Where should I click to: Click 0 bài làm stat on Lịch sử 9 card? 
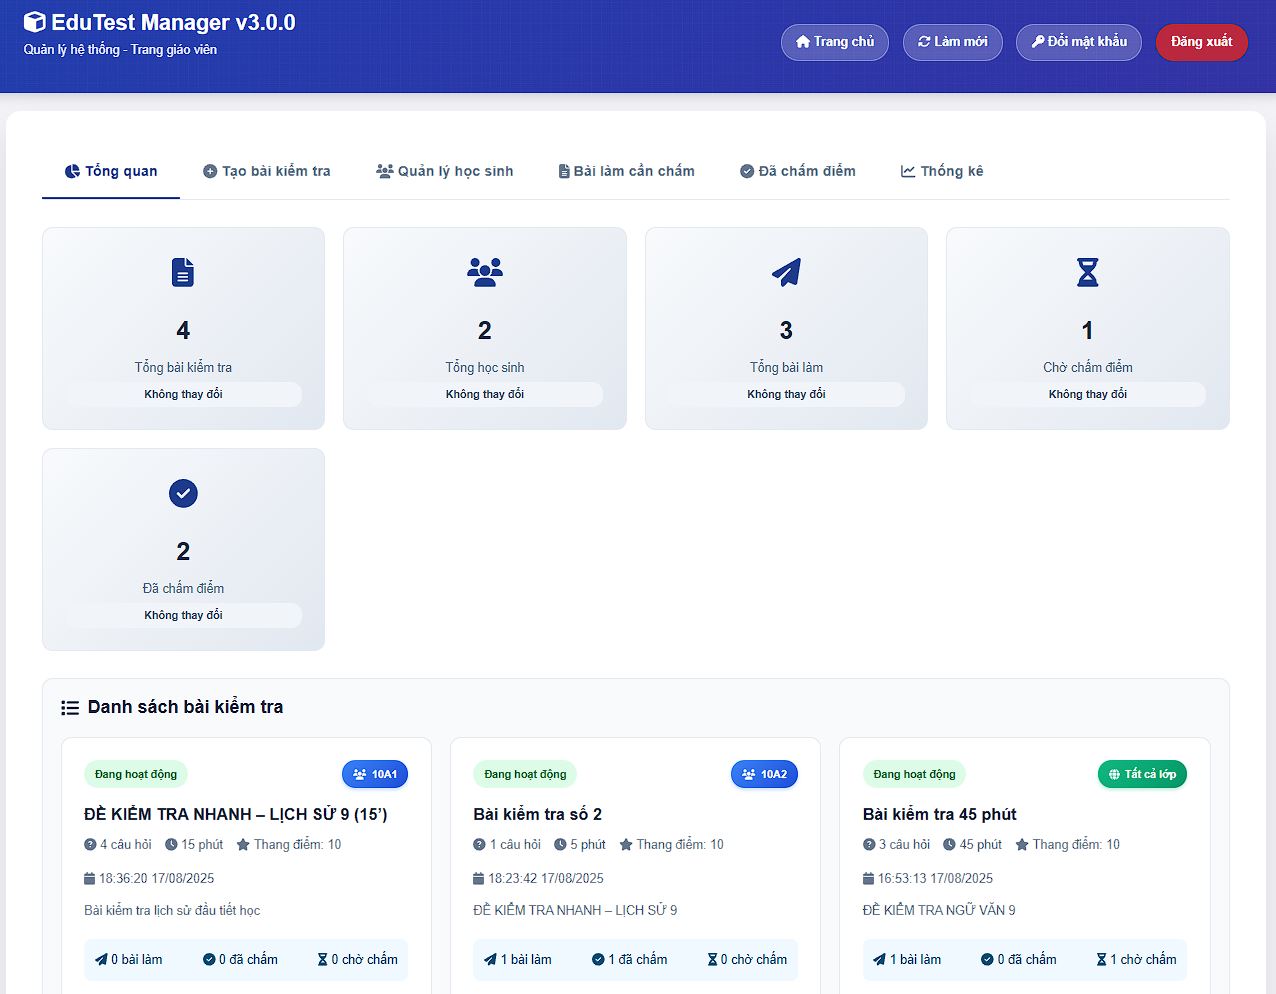[129, 959]
